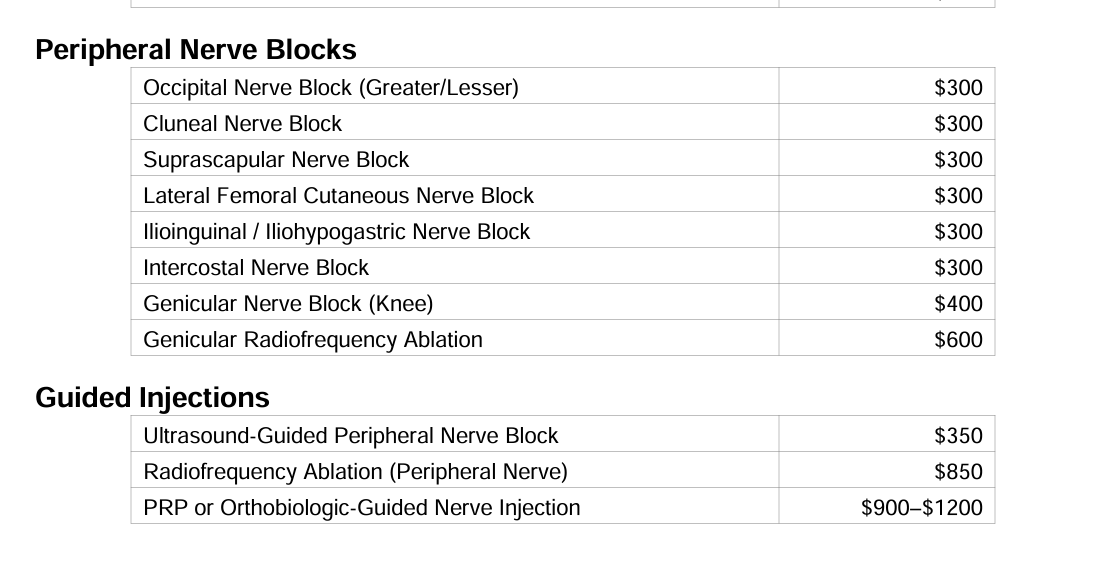Click the $850 price cell
This screenshot has width=1110, height=576.
(x=958, y=472)
